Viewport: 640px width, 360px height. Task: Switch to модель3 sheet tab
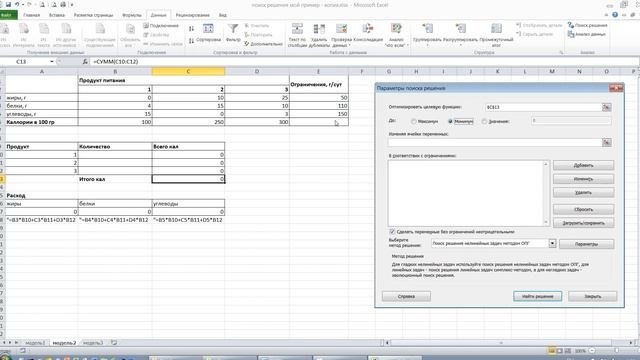pyautogui.click(x=93, y=343)
